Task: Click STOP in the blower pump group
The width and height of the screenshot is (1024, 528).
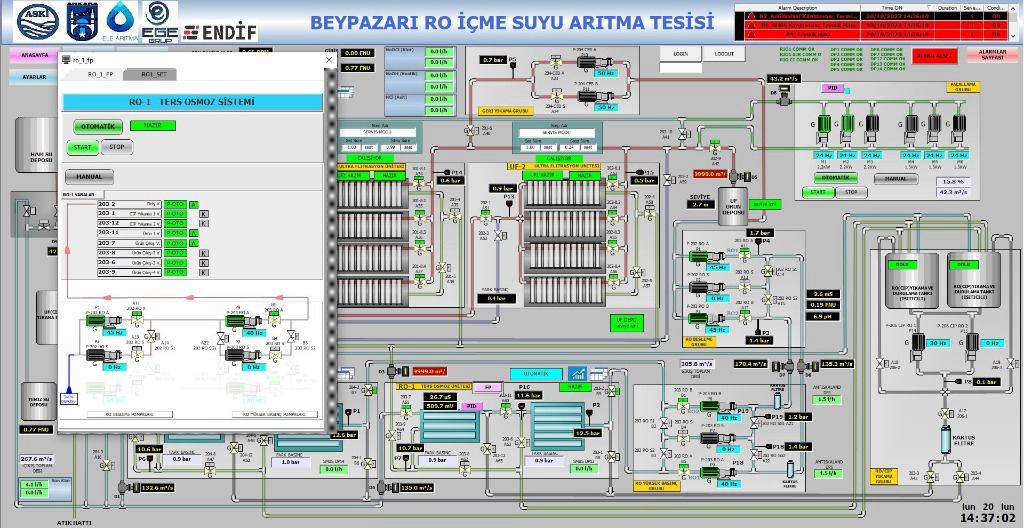Action: click(x=852, y=192)
